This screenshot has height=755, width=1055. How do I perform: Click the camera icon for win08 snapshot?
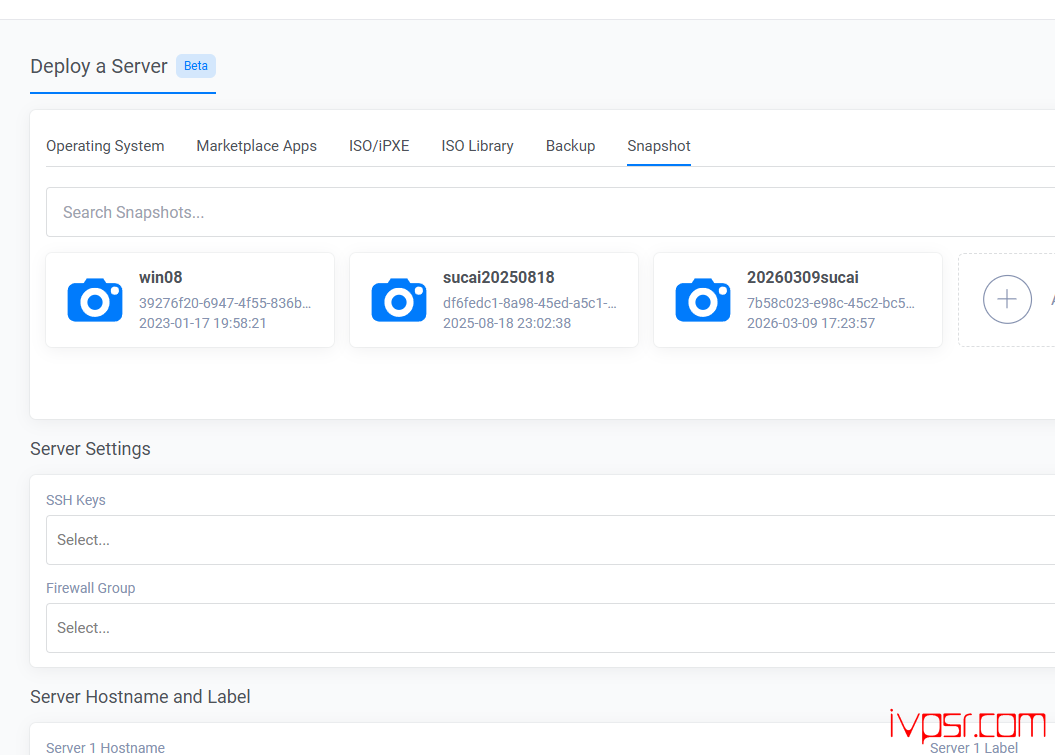point(95,300)
